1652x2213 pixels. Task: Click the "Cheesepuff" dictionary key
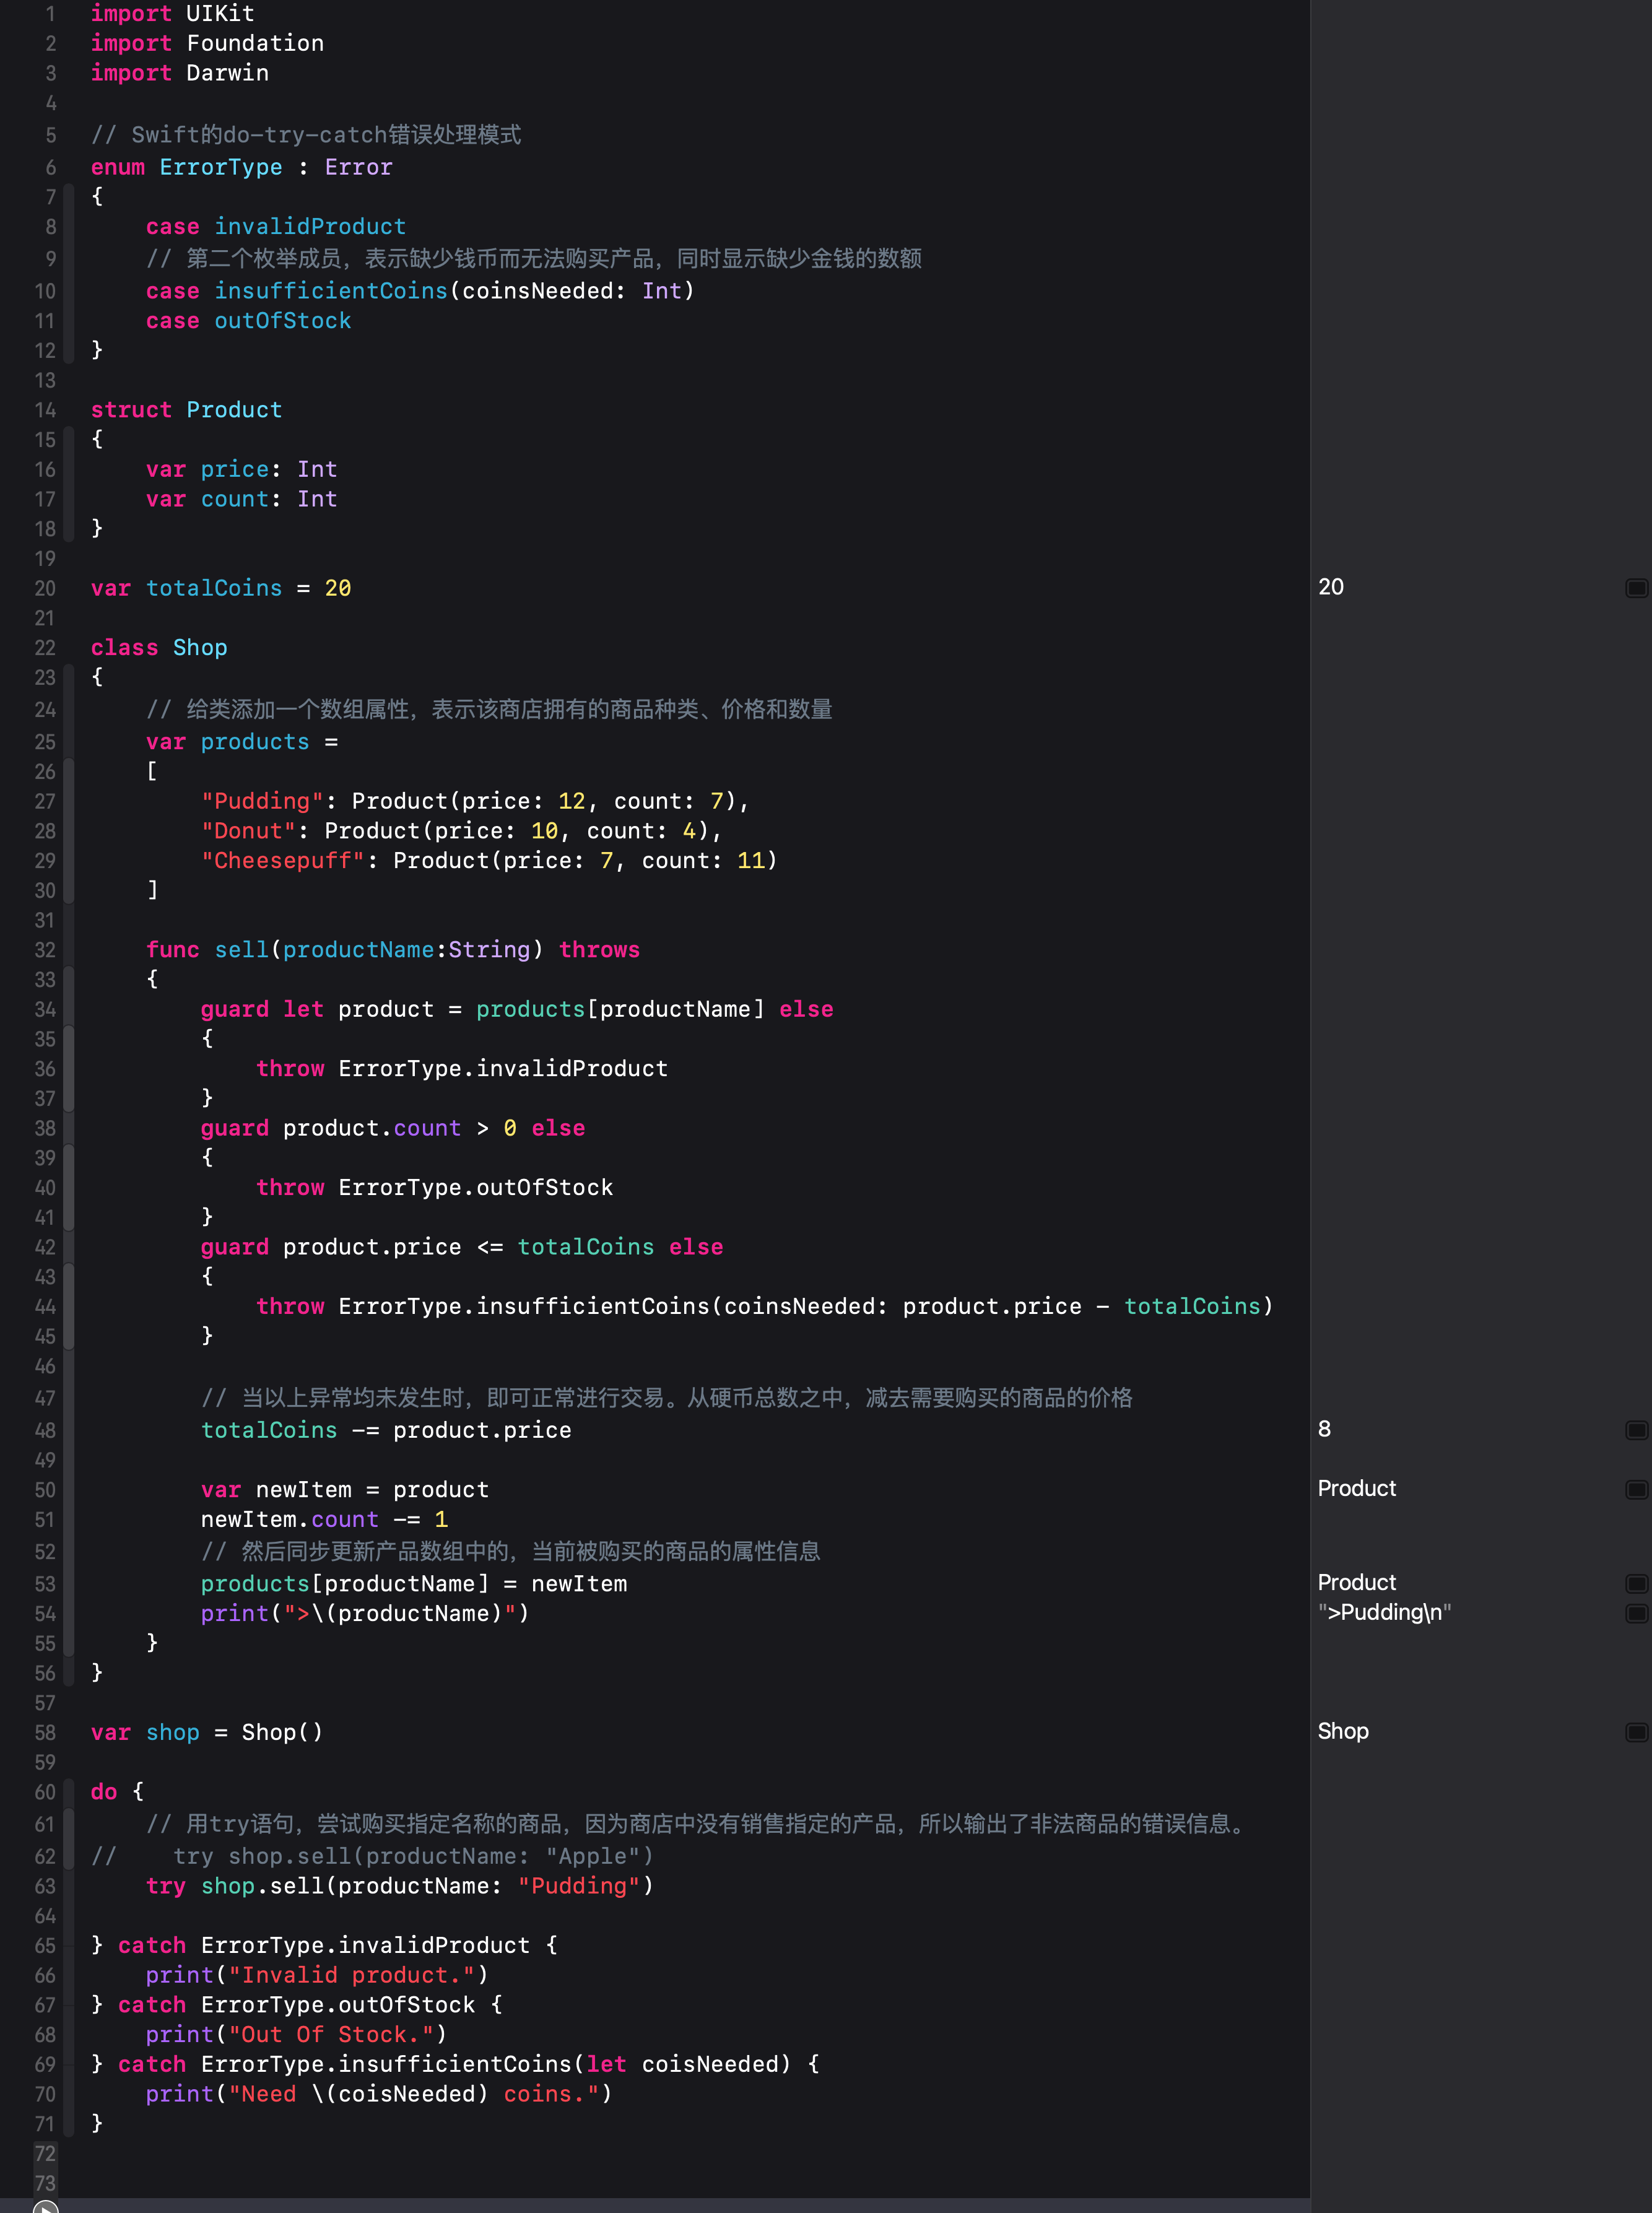point(283,861)
